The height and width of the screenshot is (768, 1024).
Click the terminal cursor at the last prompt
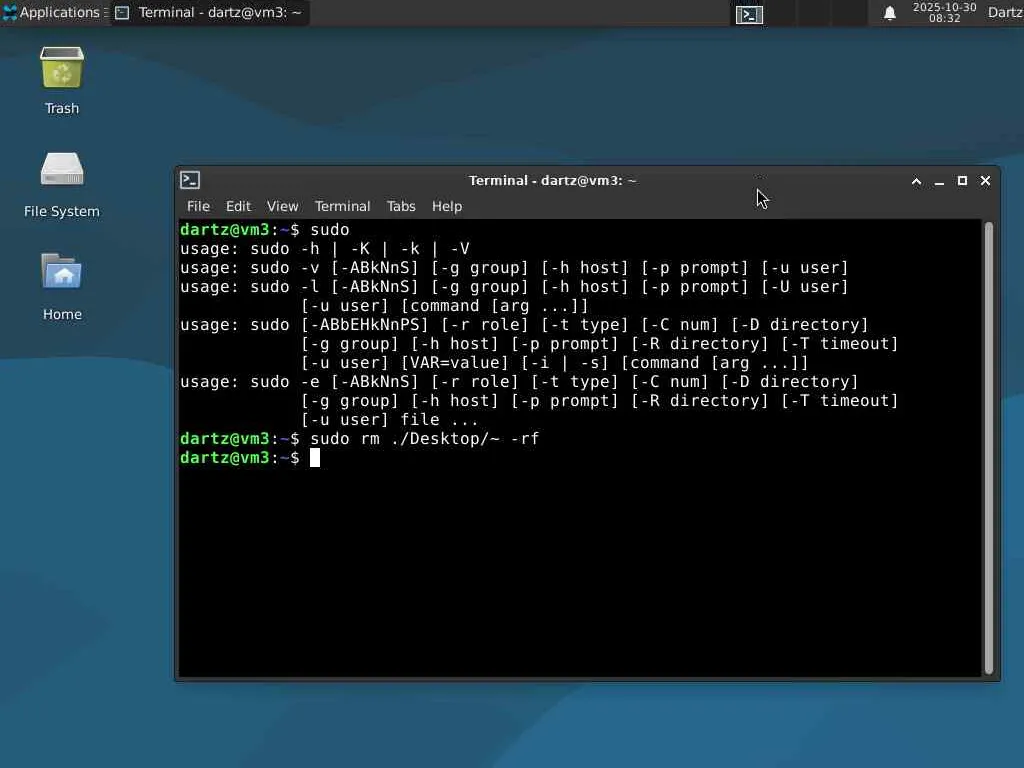[315, 458]
